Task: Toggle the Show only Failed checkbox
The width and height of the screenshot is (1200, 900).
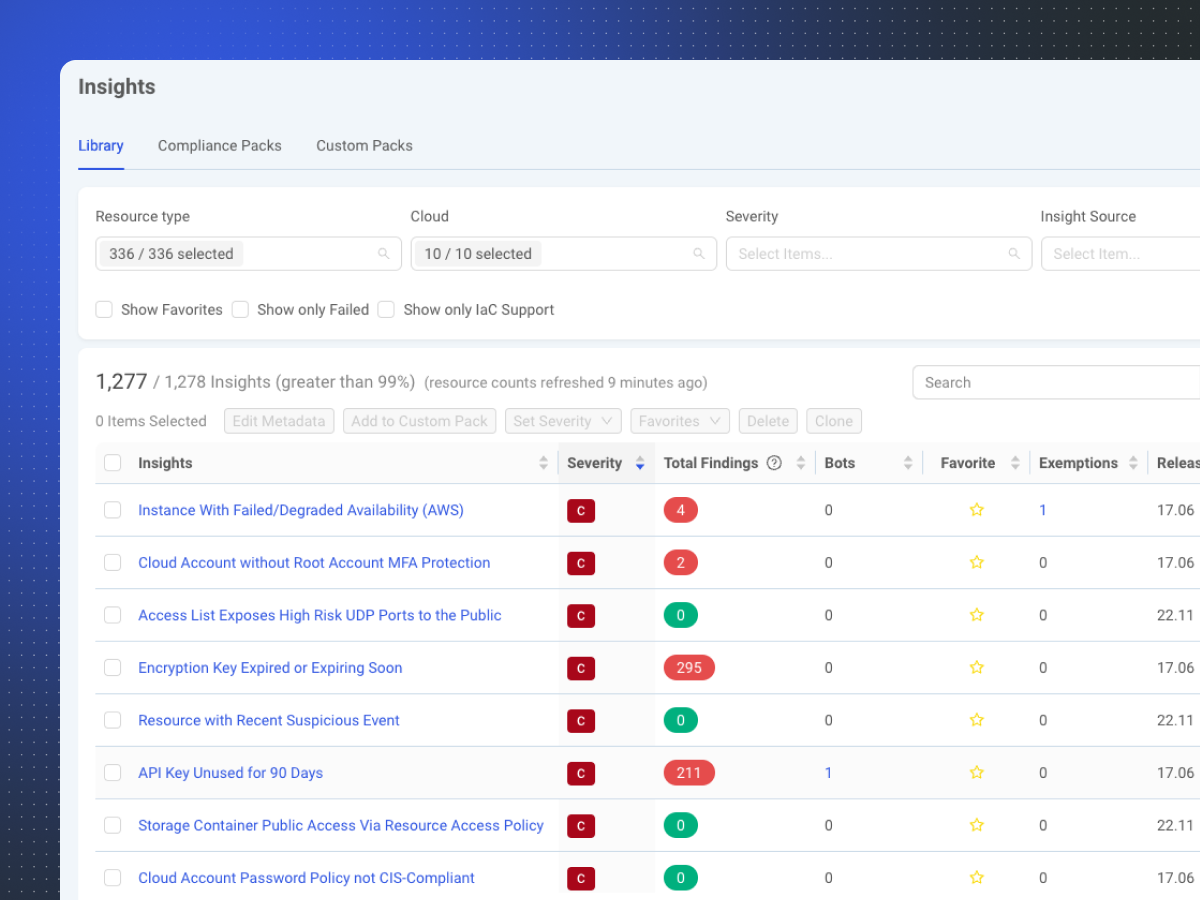Action: pos(240,310)
